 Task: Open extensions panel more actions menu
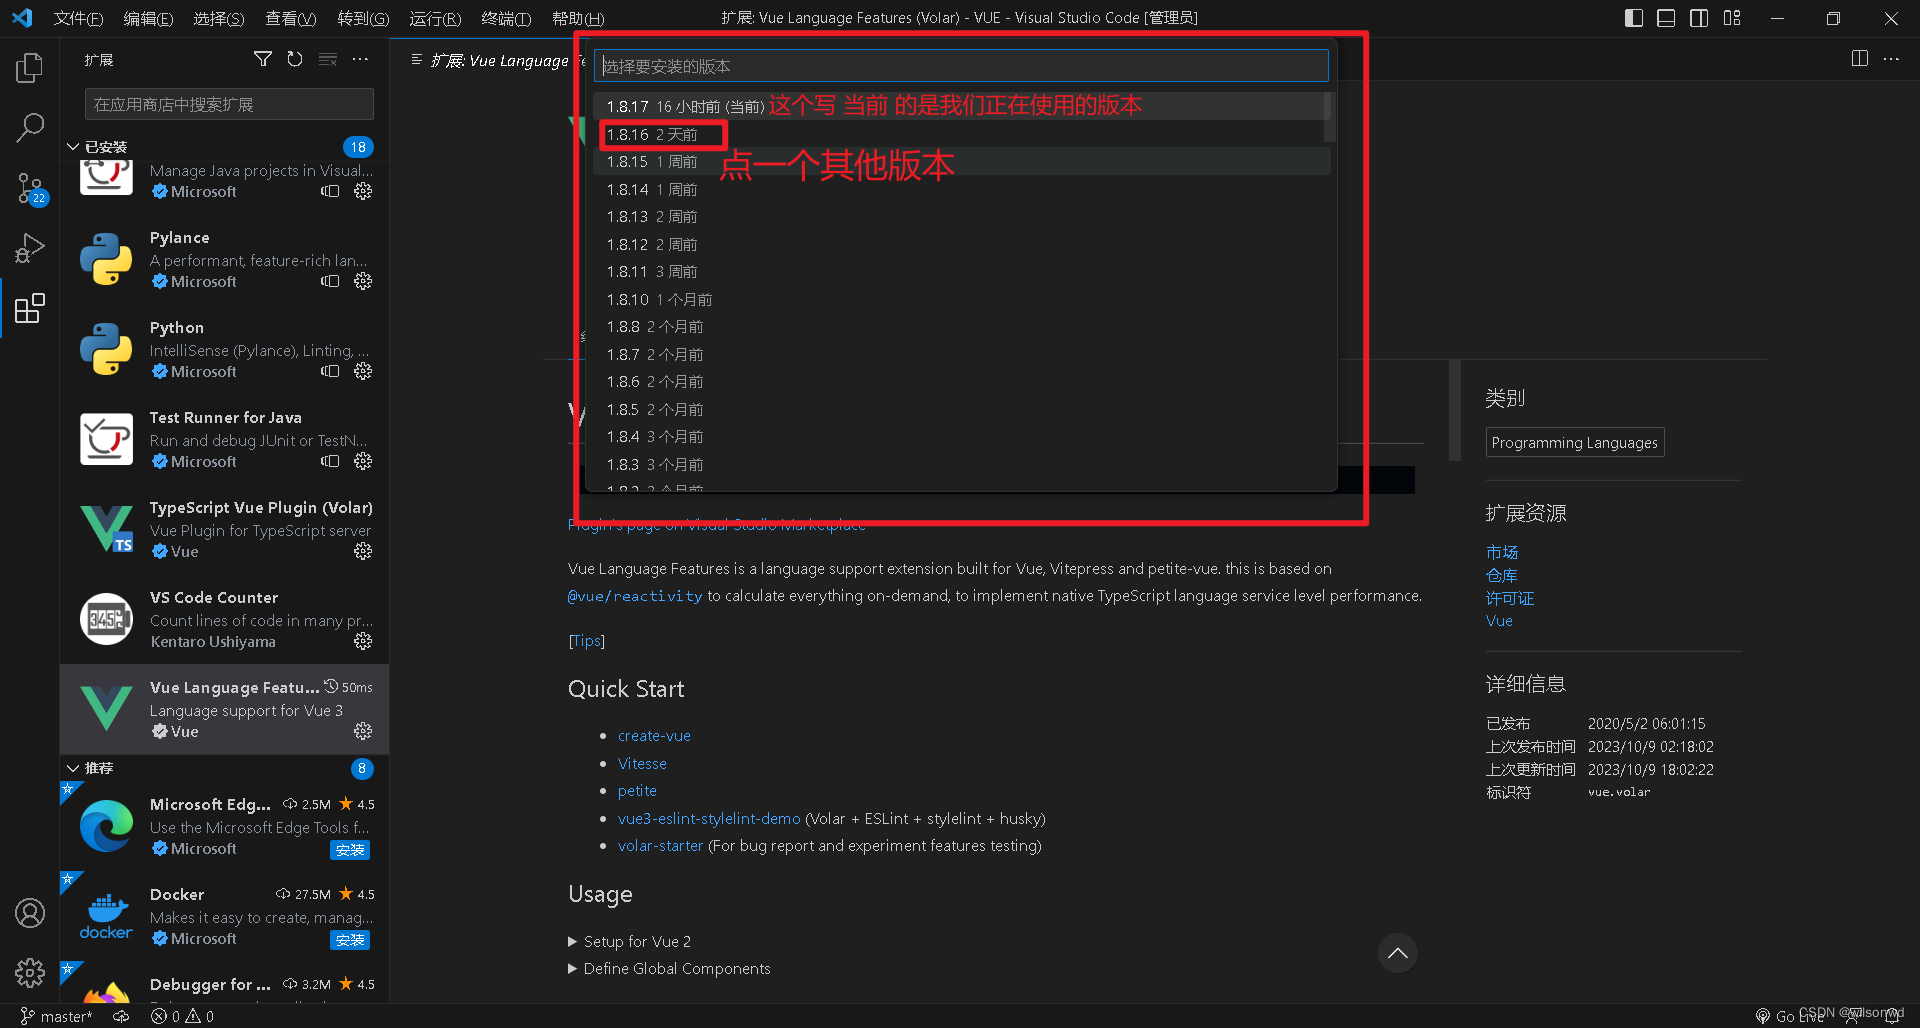[361, 59]
